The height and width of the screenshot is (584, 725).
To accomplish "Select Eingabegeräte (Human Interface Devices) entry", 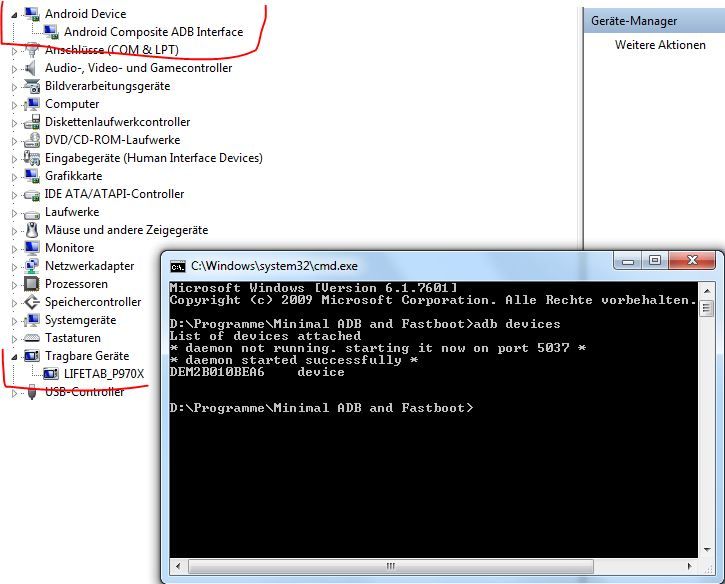I will coord(153,158).
